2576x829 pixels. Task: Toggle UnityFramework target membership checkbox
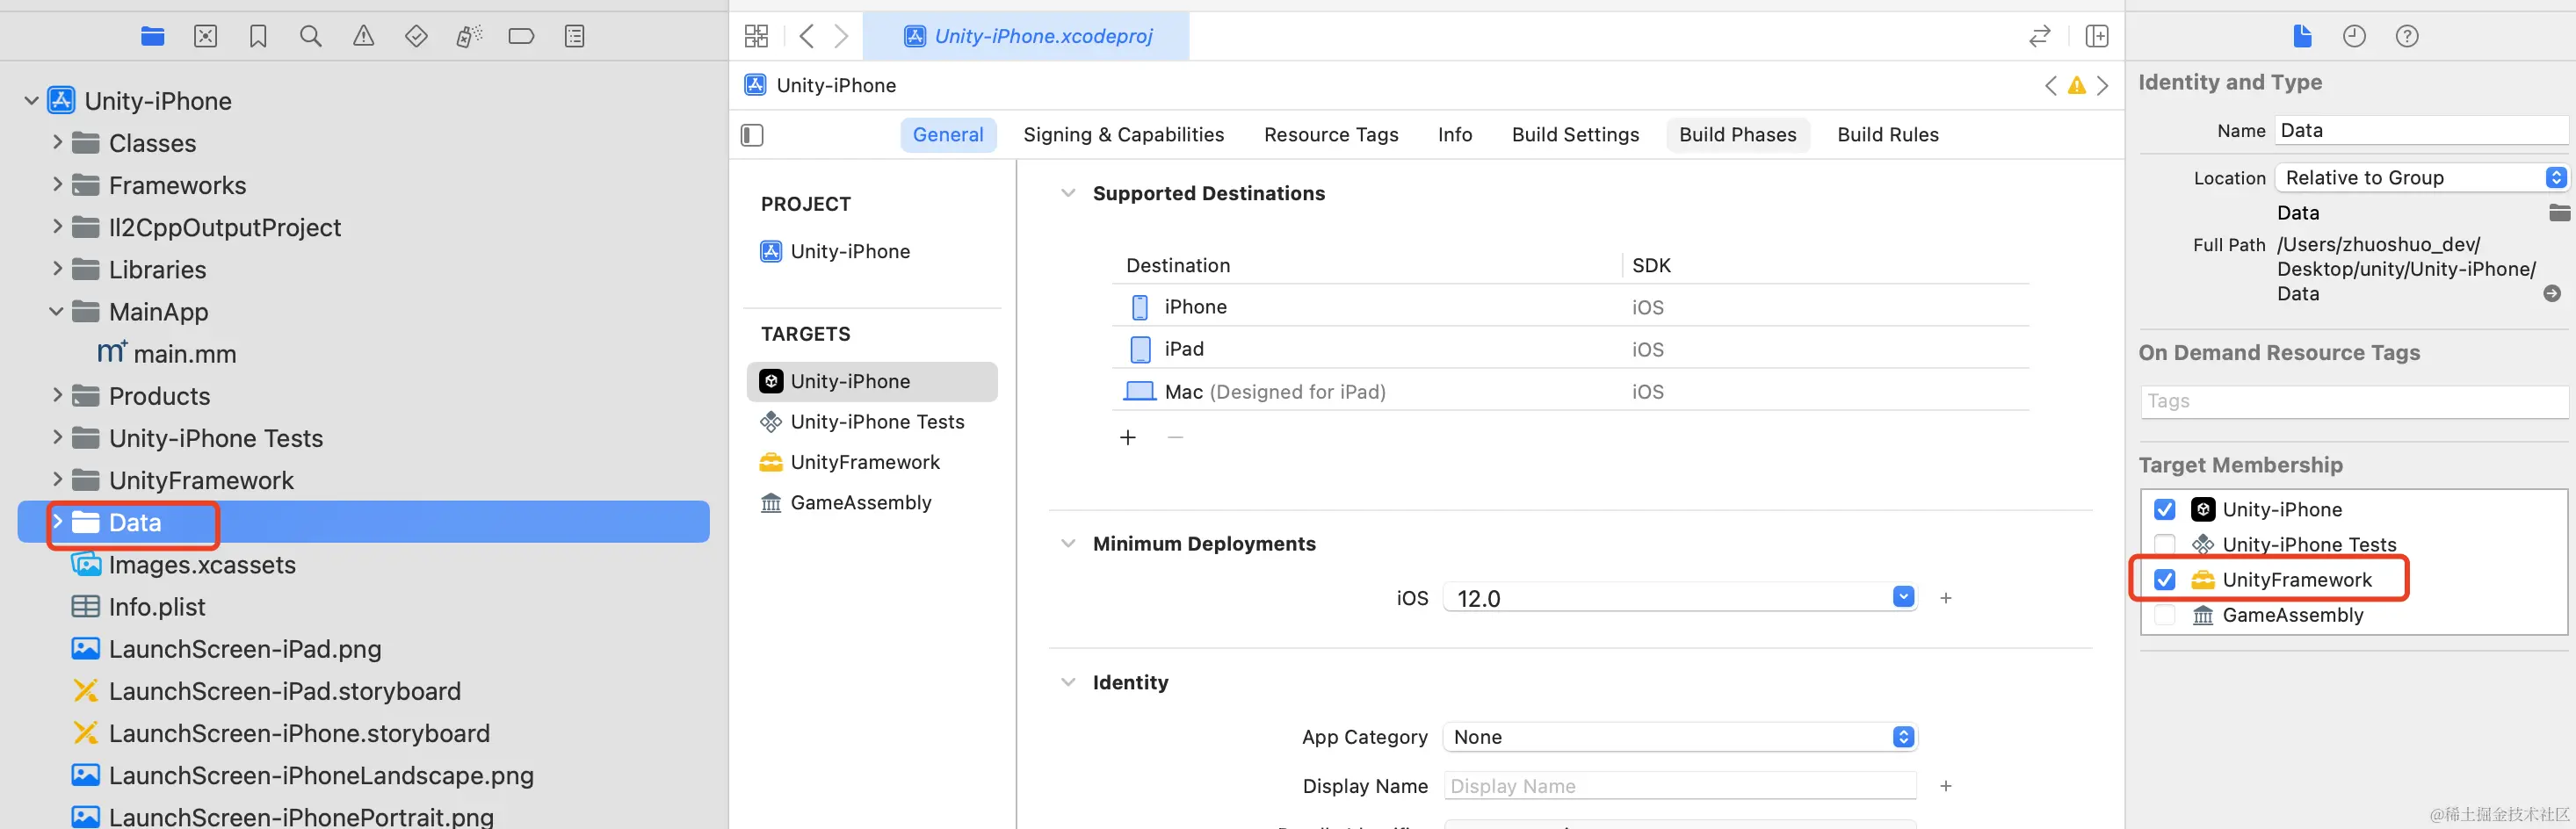(x=2165, y=580)
